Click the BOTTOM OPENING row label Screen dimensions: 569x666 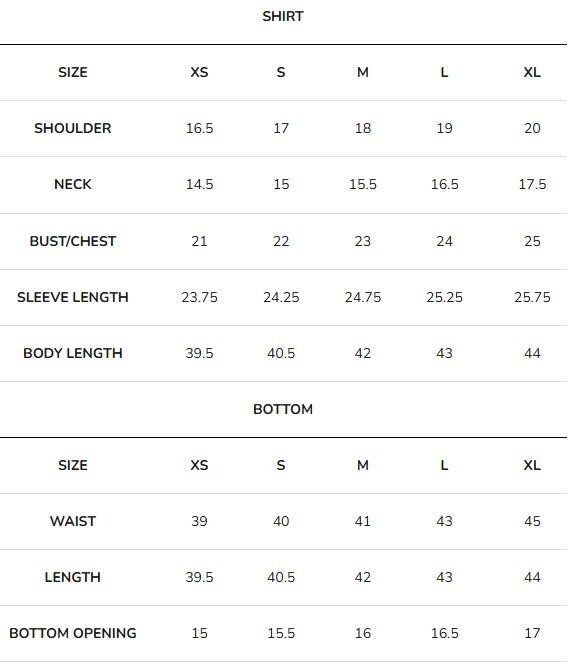tap(73, 633)
